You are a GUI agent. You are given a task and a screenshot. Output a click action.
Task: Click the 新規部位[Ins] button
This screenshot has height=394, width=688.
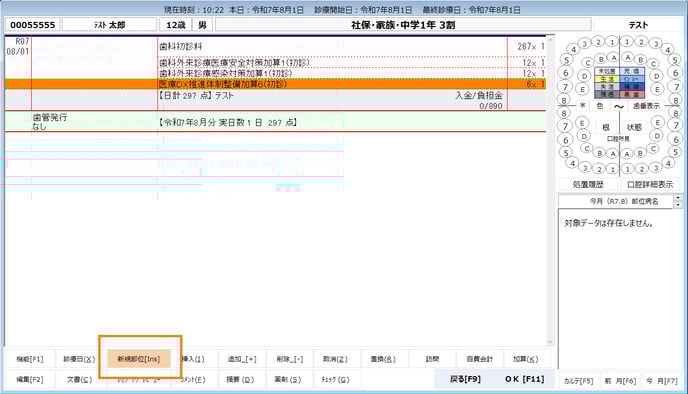point(139,359)
